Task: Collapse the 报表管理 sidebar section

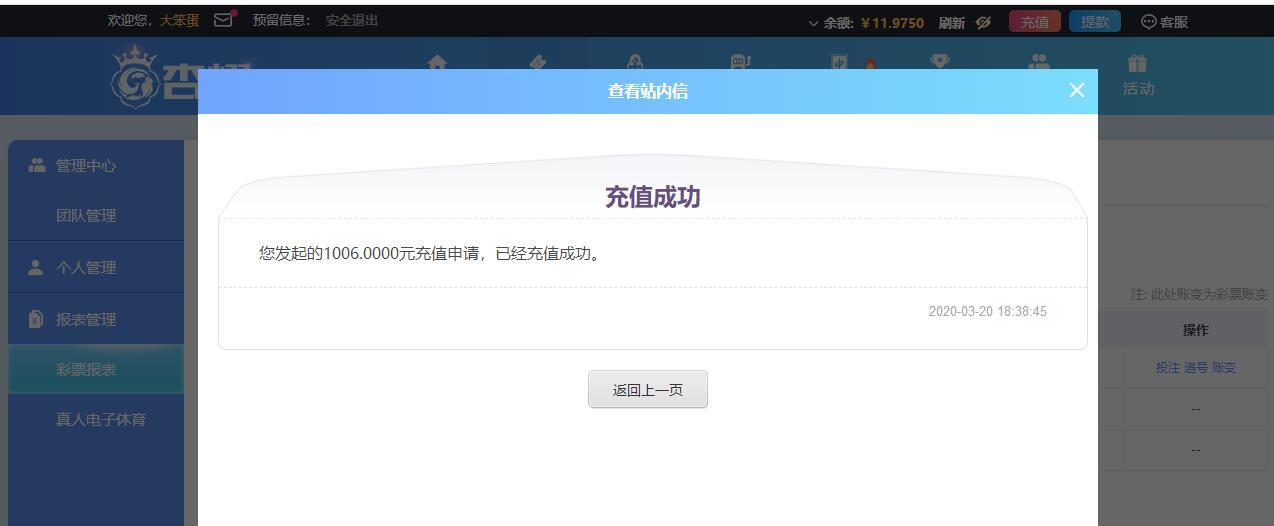Action: click(x=86, y=320)
